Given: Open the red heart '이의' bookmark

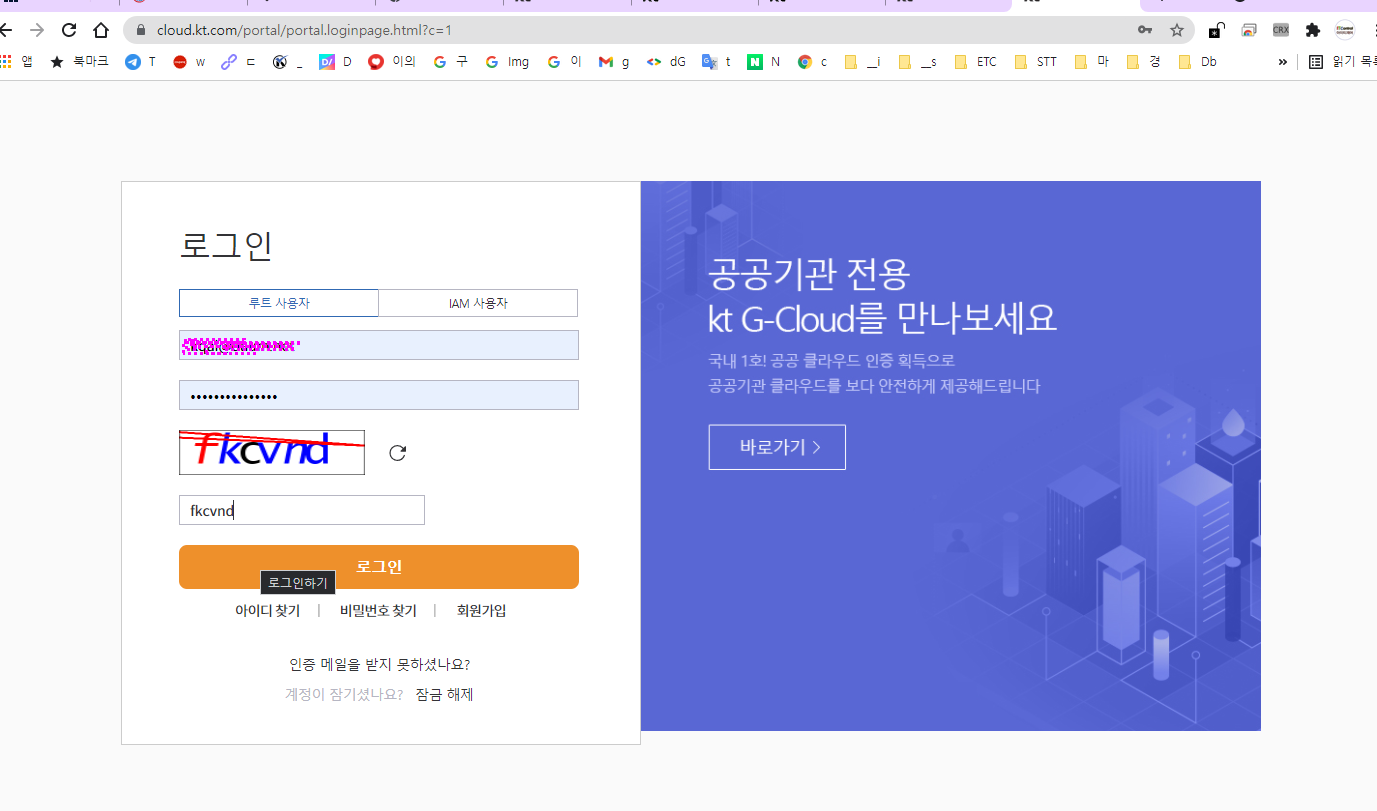Looking at the screenshot, I should 392,62.
